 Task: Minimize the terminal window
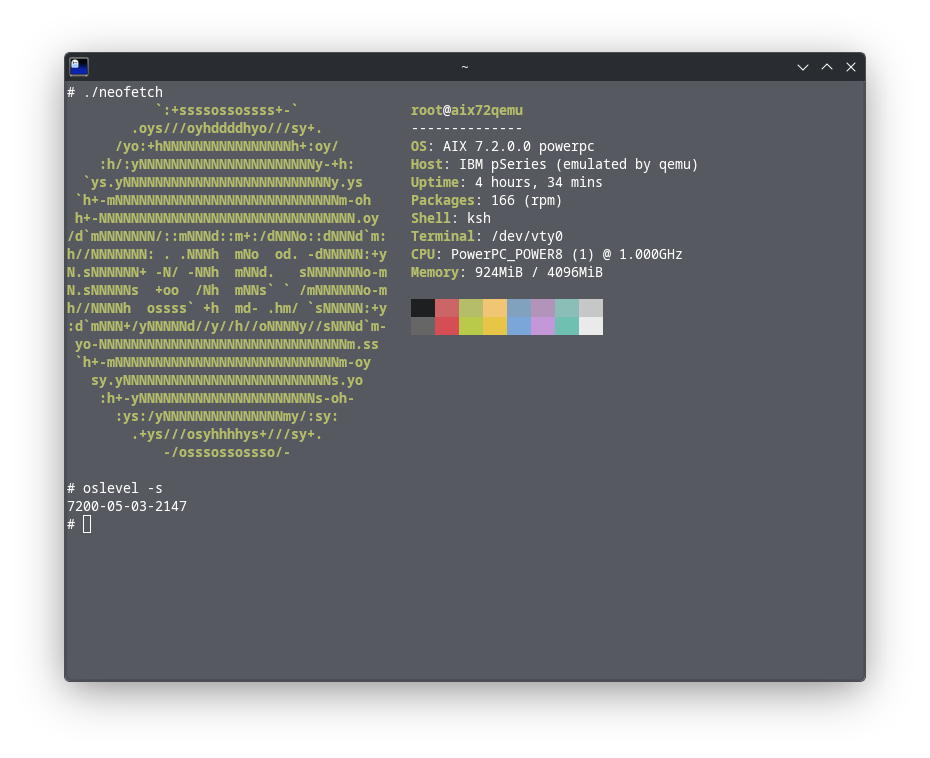click(x=802, y=67)
